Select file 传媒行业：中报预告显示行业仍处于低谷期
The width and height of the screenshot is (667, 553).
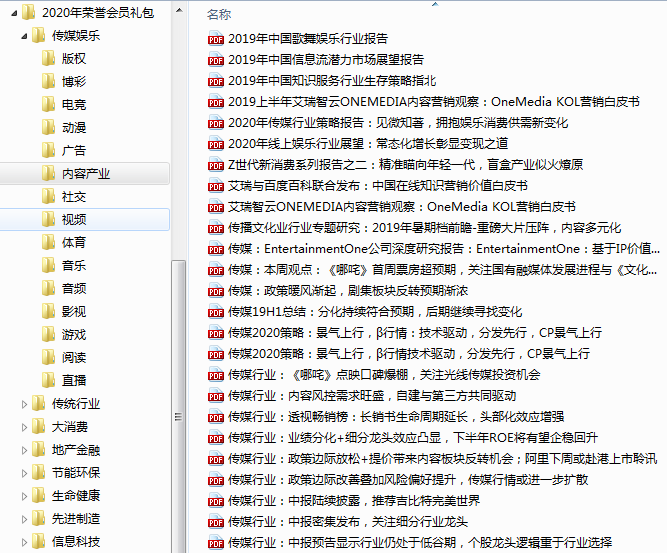[x=420, y=543]
